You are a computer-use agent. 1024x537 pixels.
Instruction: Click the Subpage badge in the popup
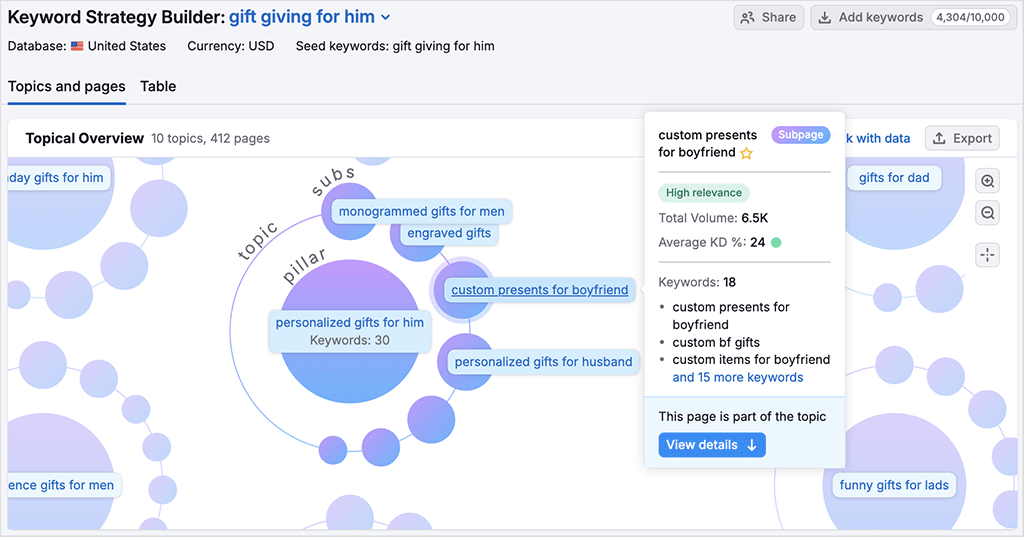point(801,135)
